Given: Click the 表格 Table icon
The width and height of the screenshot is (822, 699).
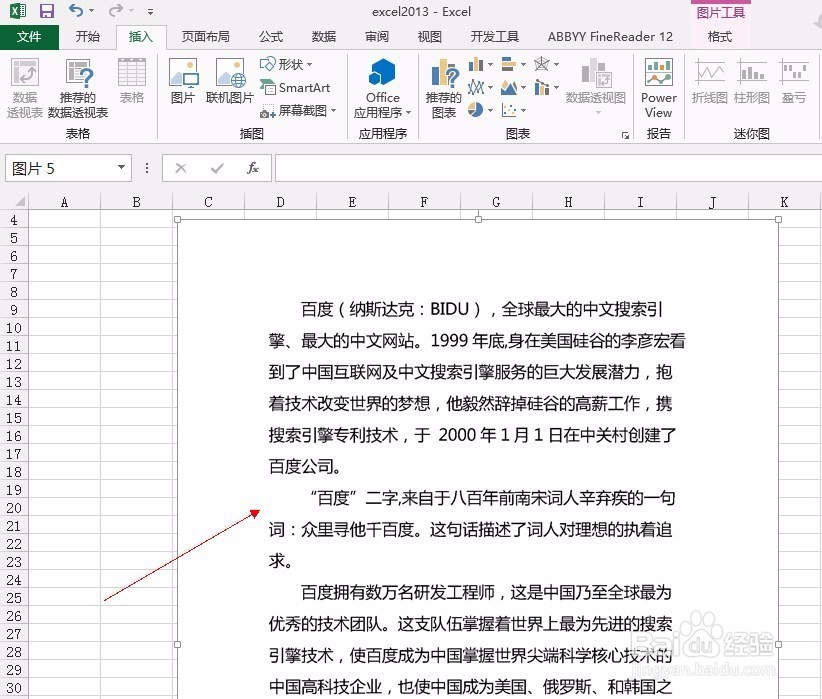Looking at the screenshot, I should pos(132,81).
